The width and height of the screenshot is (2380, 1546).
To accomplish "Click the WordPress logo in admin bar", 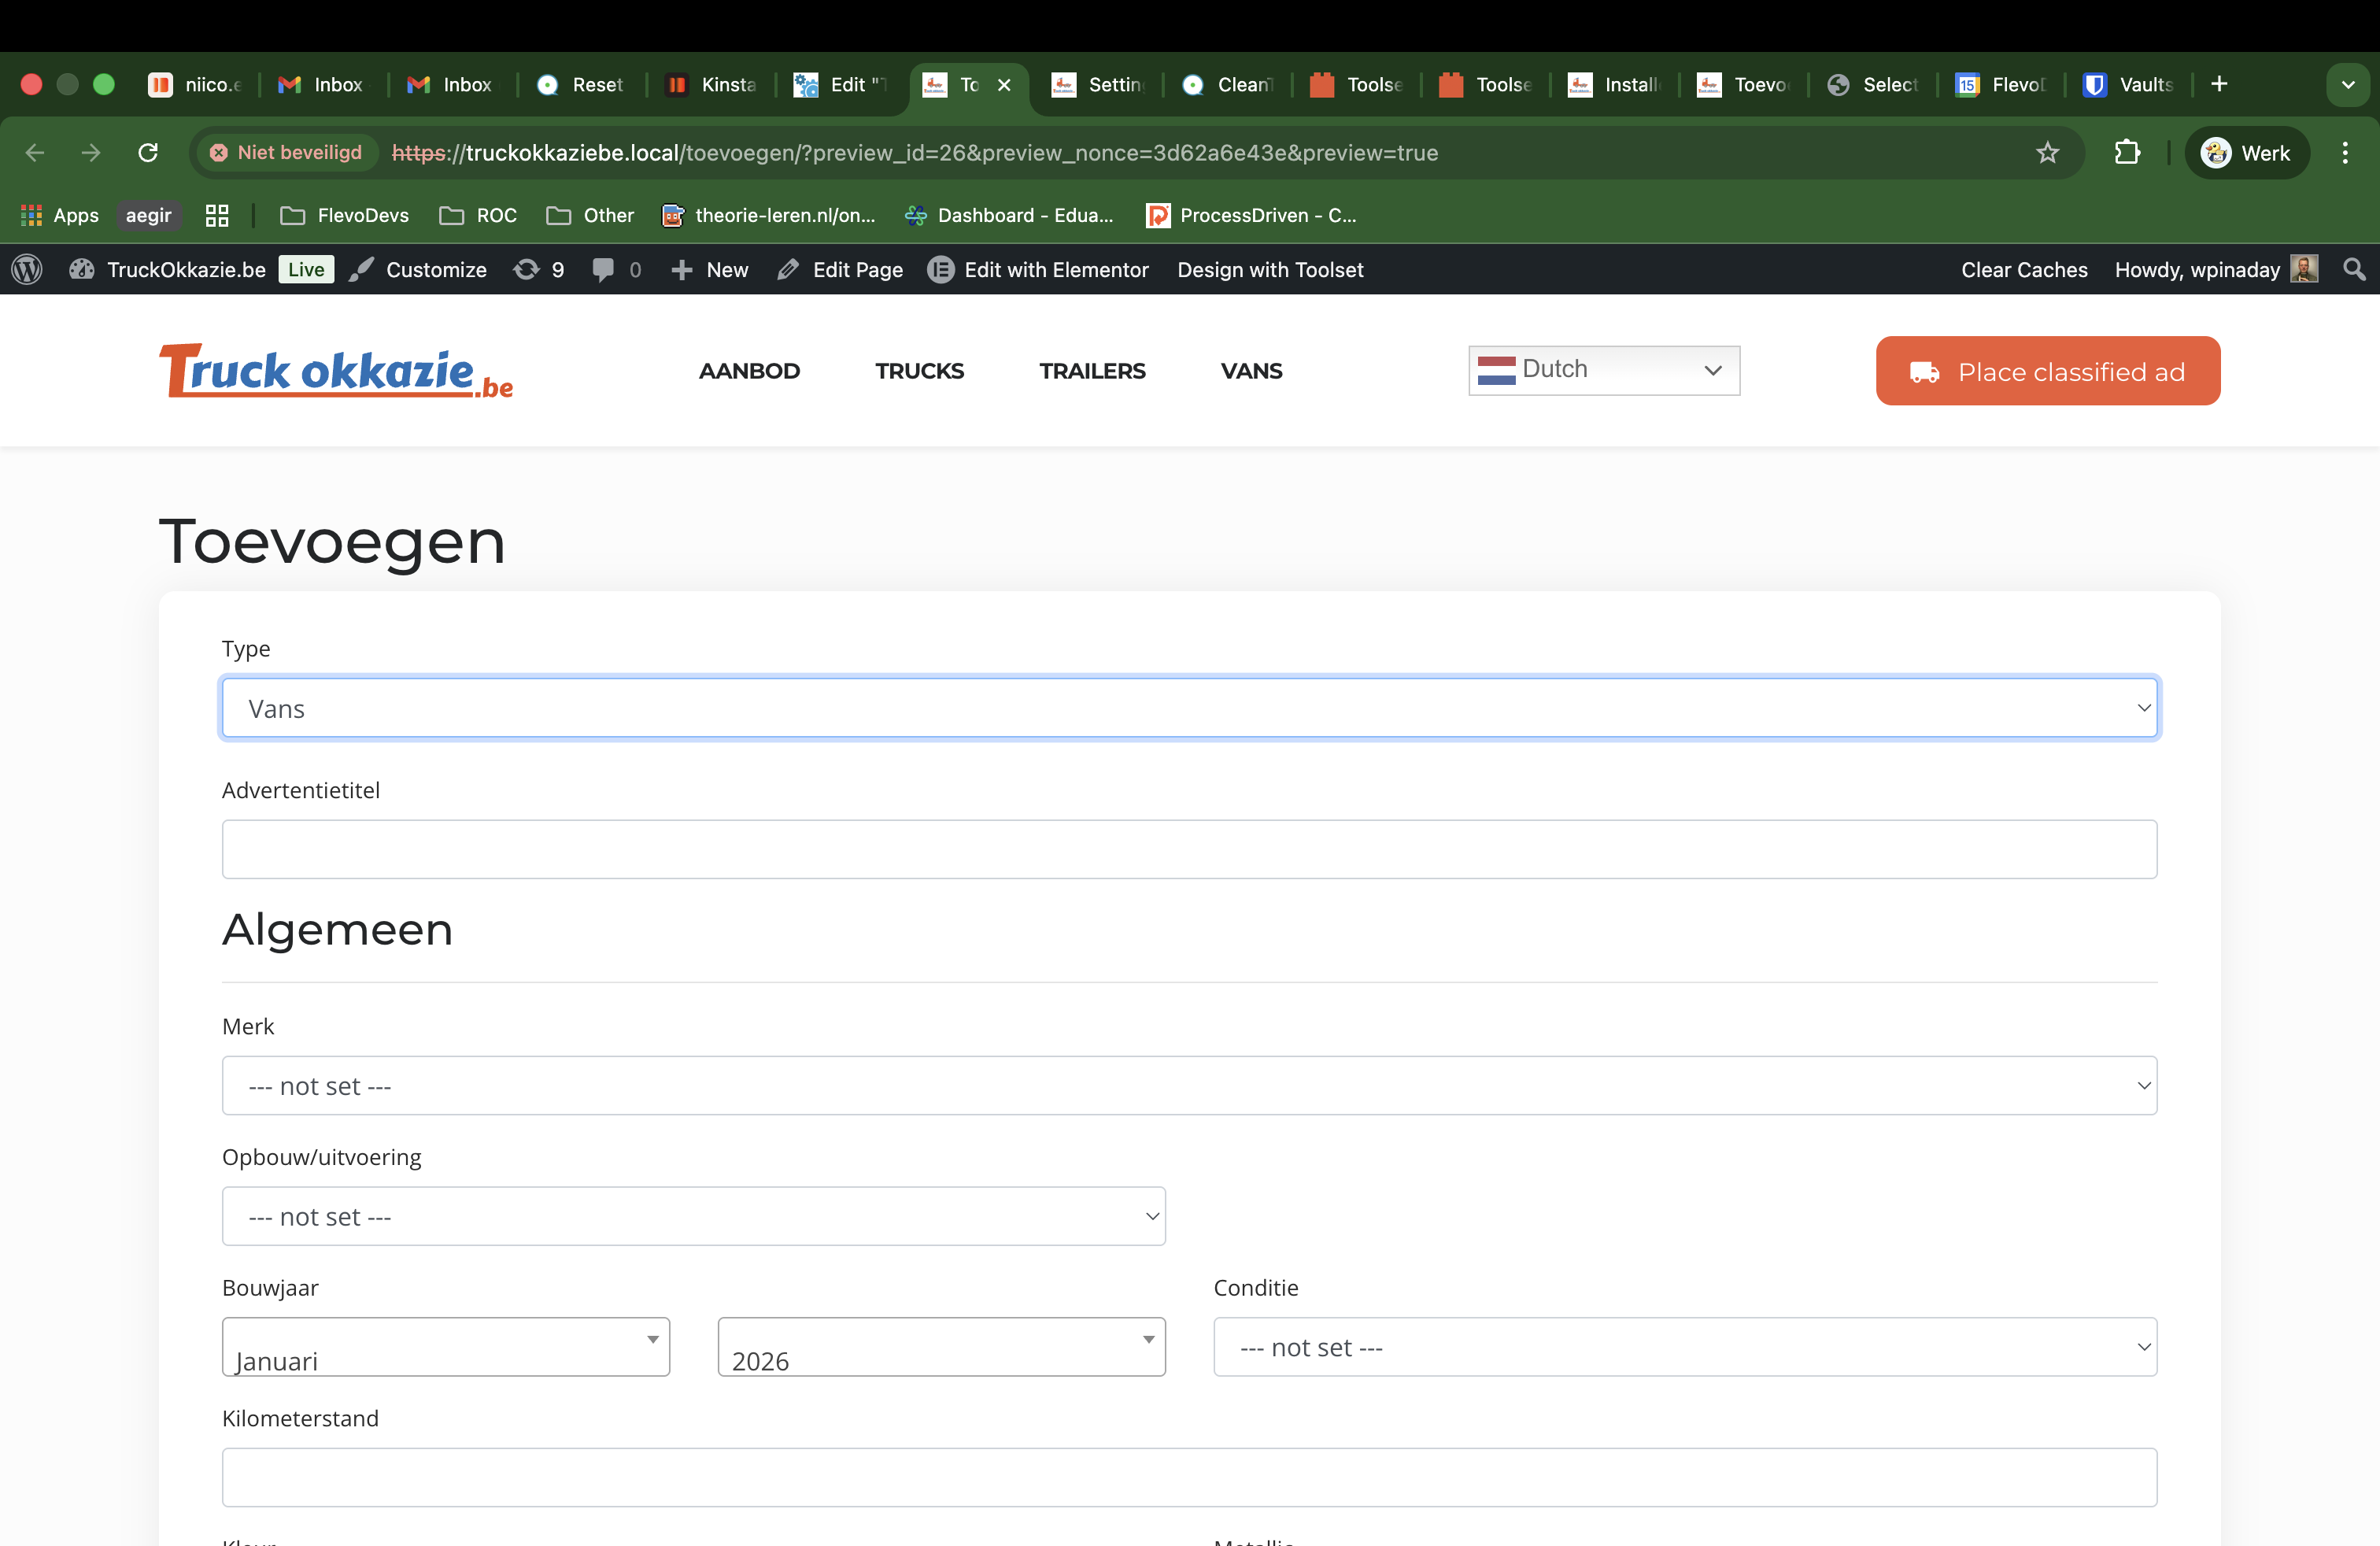I will click(x=27, y=269).
